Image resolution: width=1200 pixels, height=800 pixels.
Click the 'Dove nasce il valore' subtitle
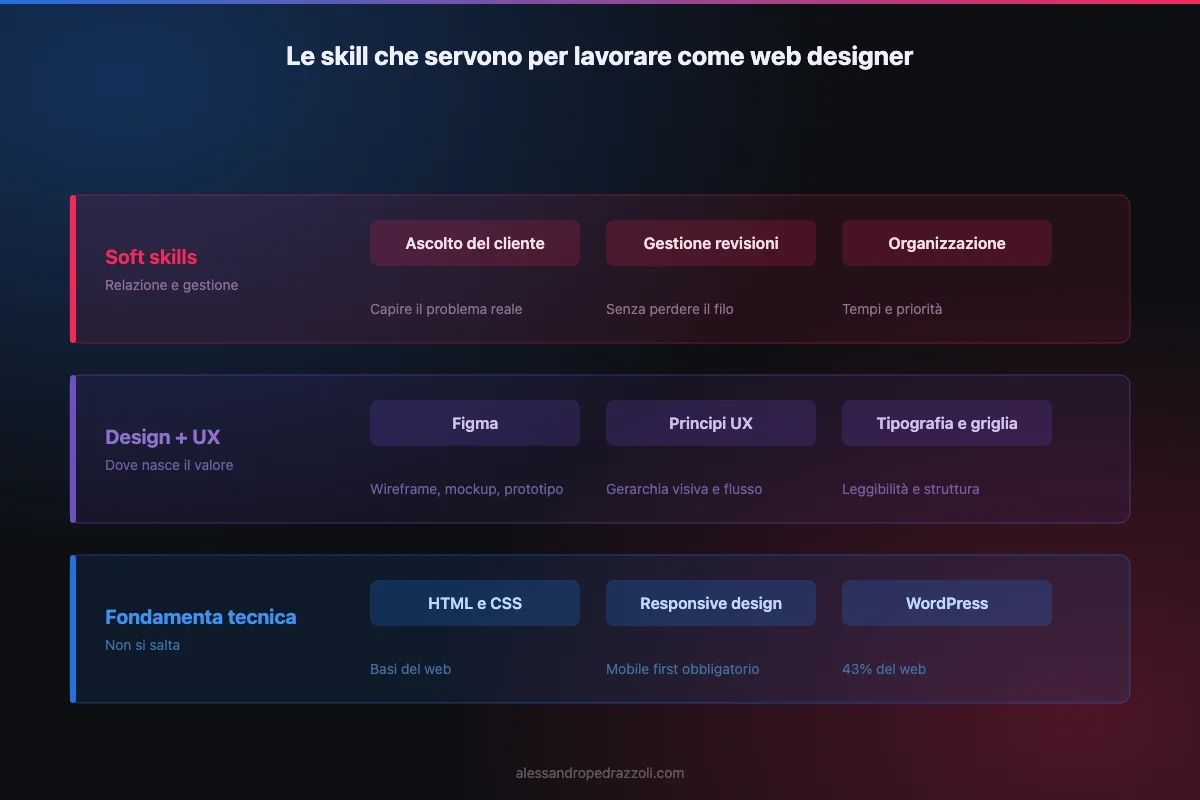169,465
